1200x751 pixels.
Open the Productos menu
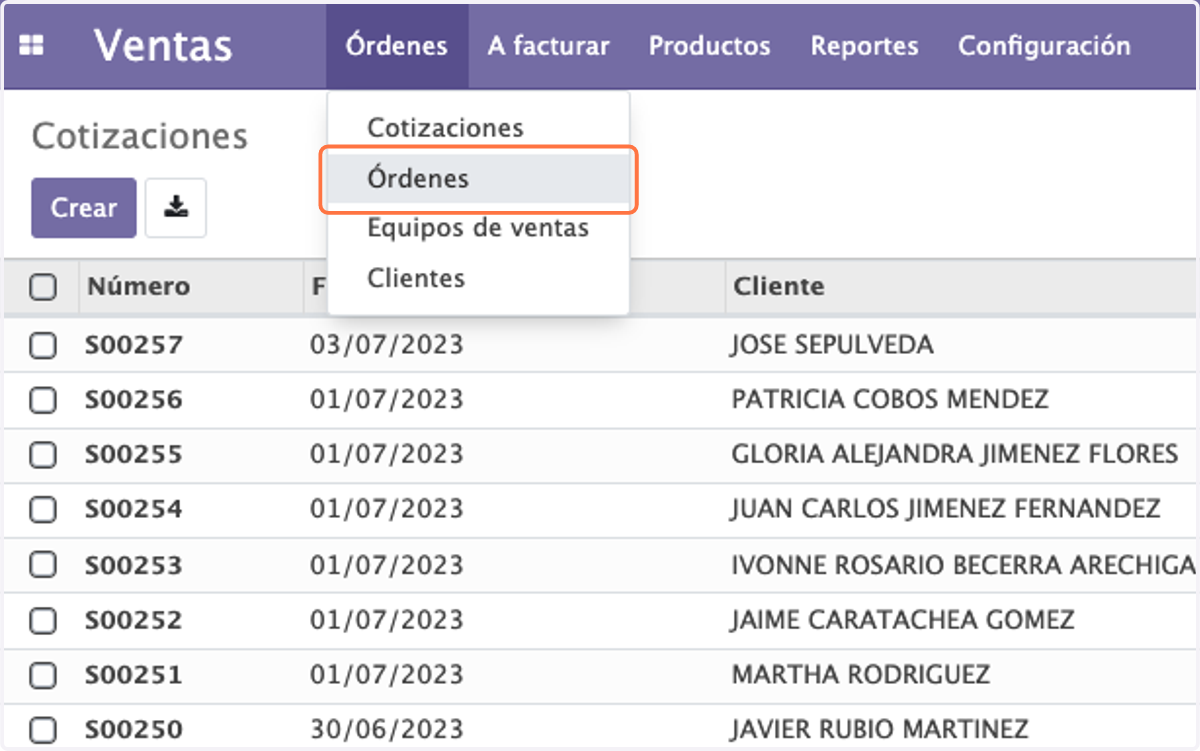click(x=710, y=46)
